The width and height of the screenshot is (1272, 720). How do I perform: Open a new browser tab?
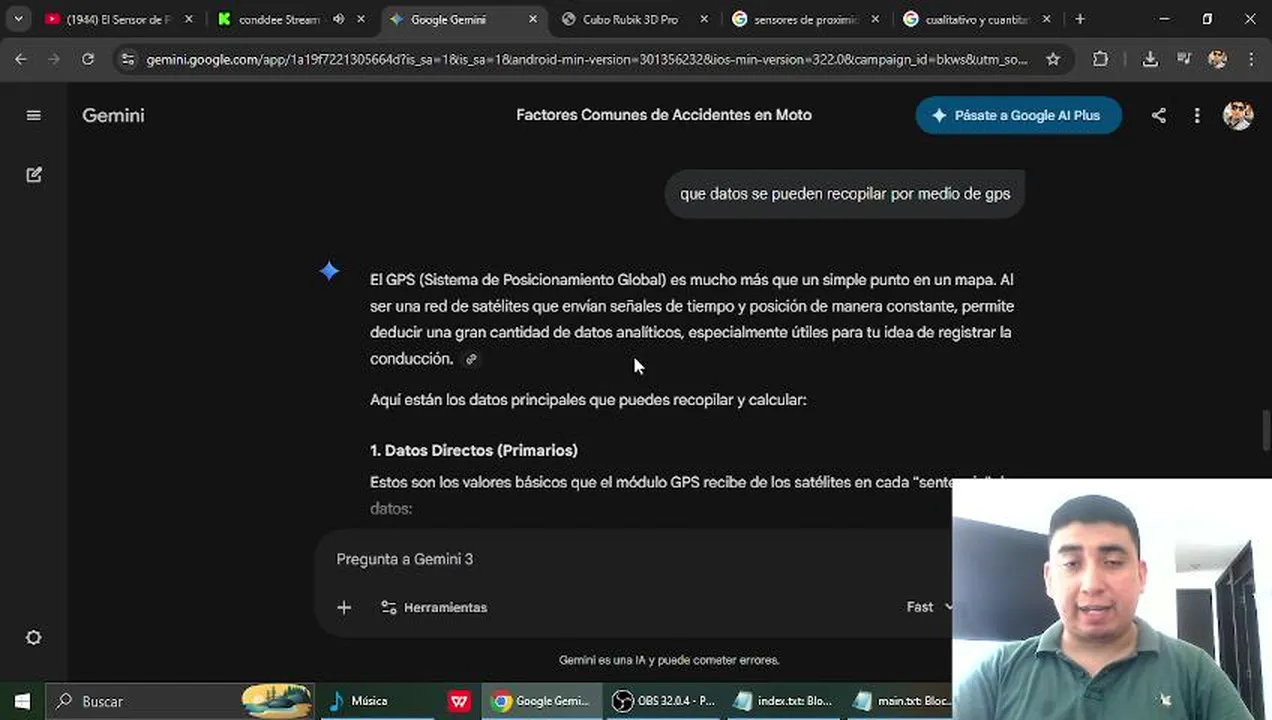(1080, 19)
